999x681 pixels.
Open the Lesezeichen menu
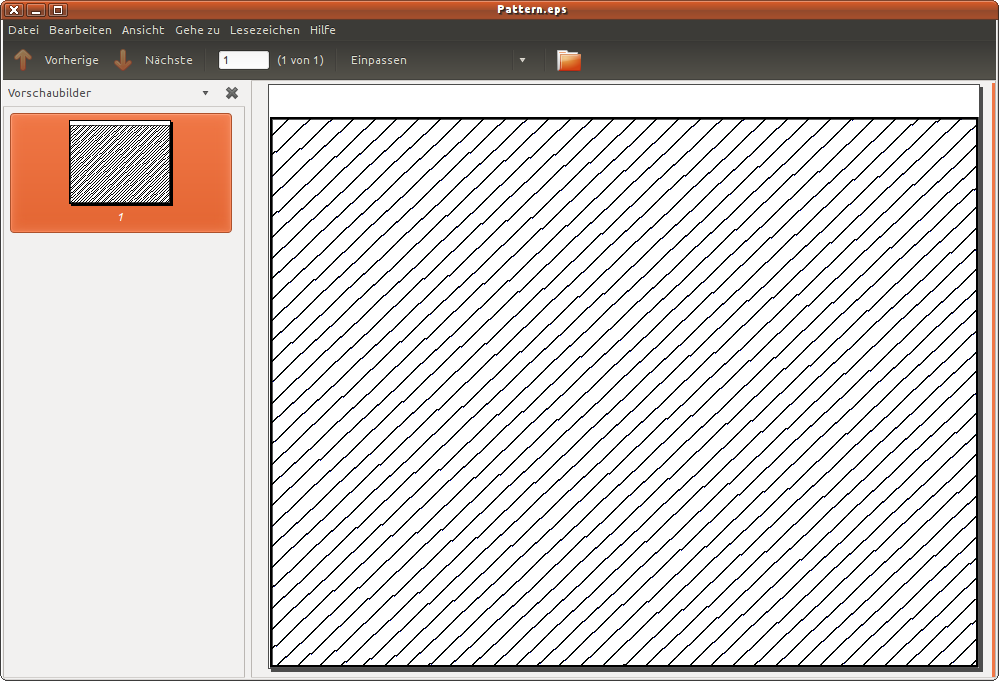pyautogui.click(x=264, y=30)
